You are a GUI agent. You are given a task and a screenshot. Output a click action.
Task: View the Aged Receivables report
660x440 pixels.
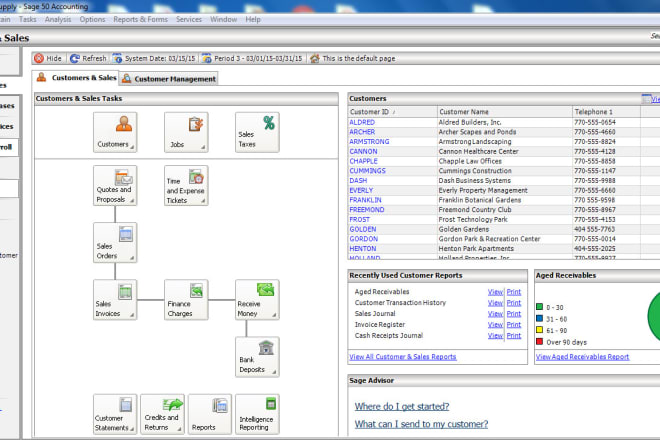(x=495, y=292)
